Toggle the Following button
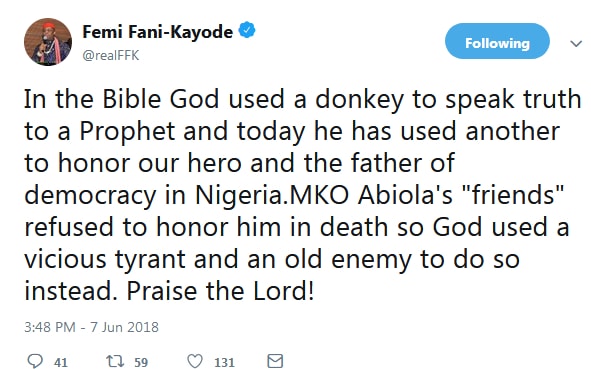 (x=497, y=41)
